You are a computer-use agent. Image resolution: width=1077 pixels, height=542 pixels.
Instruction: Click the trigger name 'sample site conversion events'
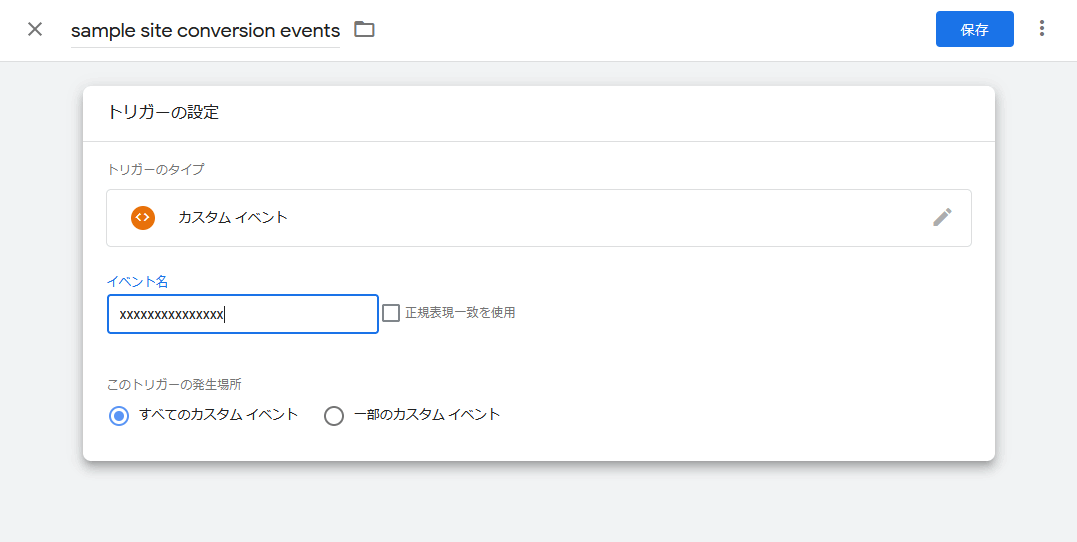click(205, 31)
